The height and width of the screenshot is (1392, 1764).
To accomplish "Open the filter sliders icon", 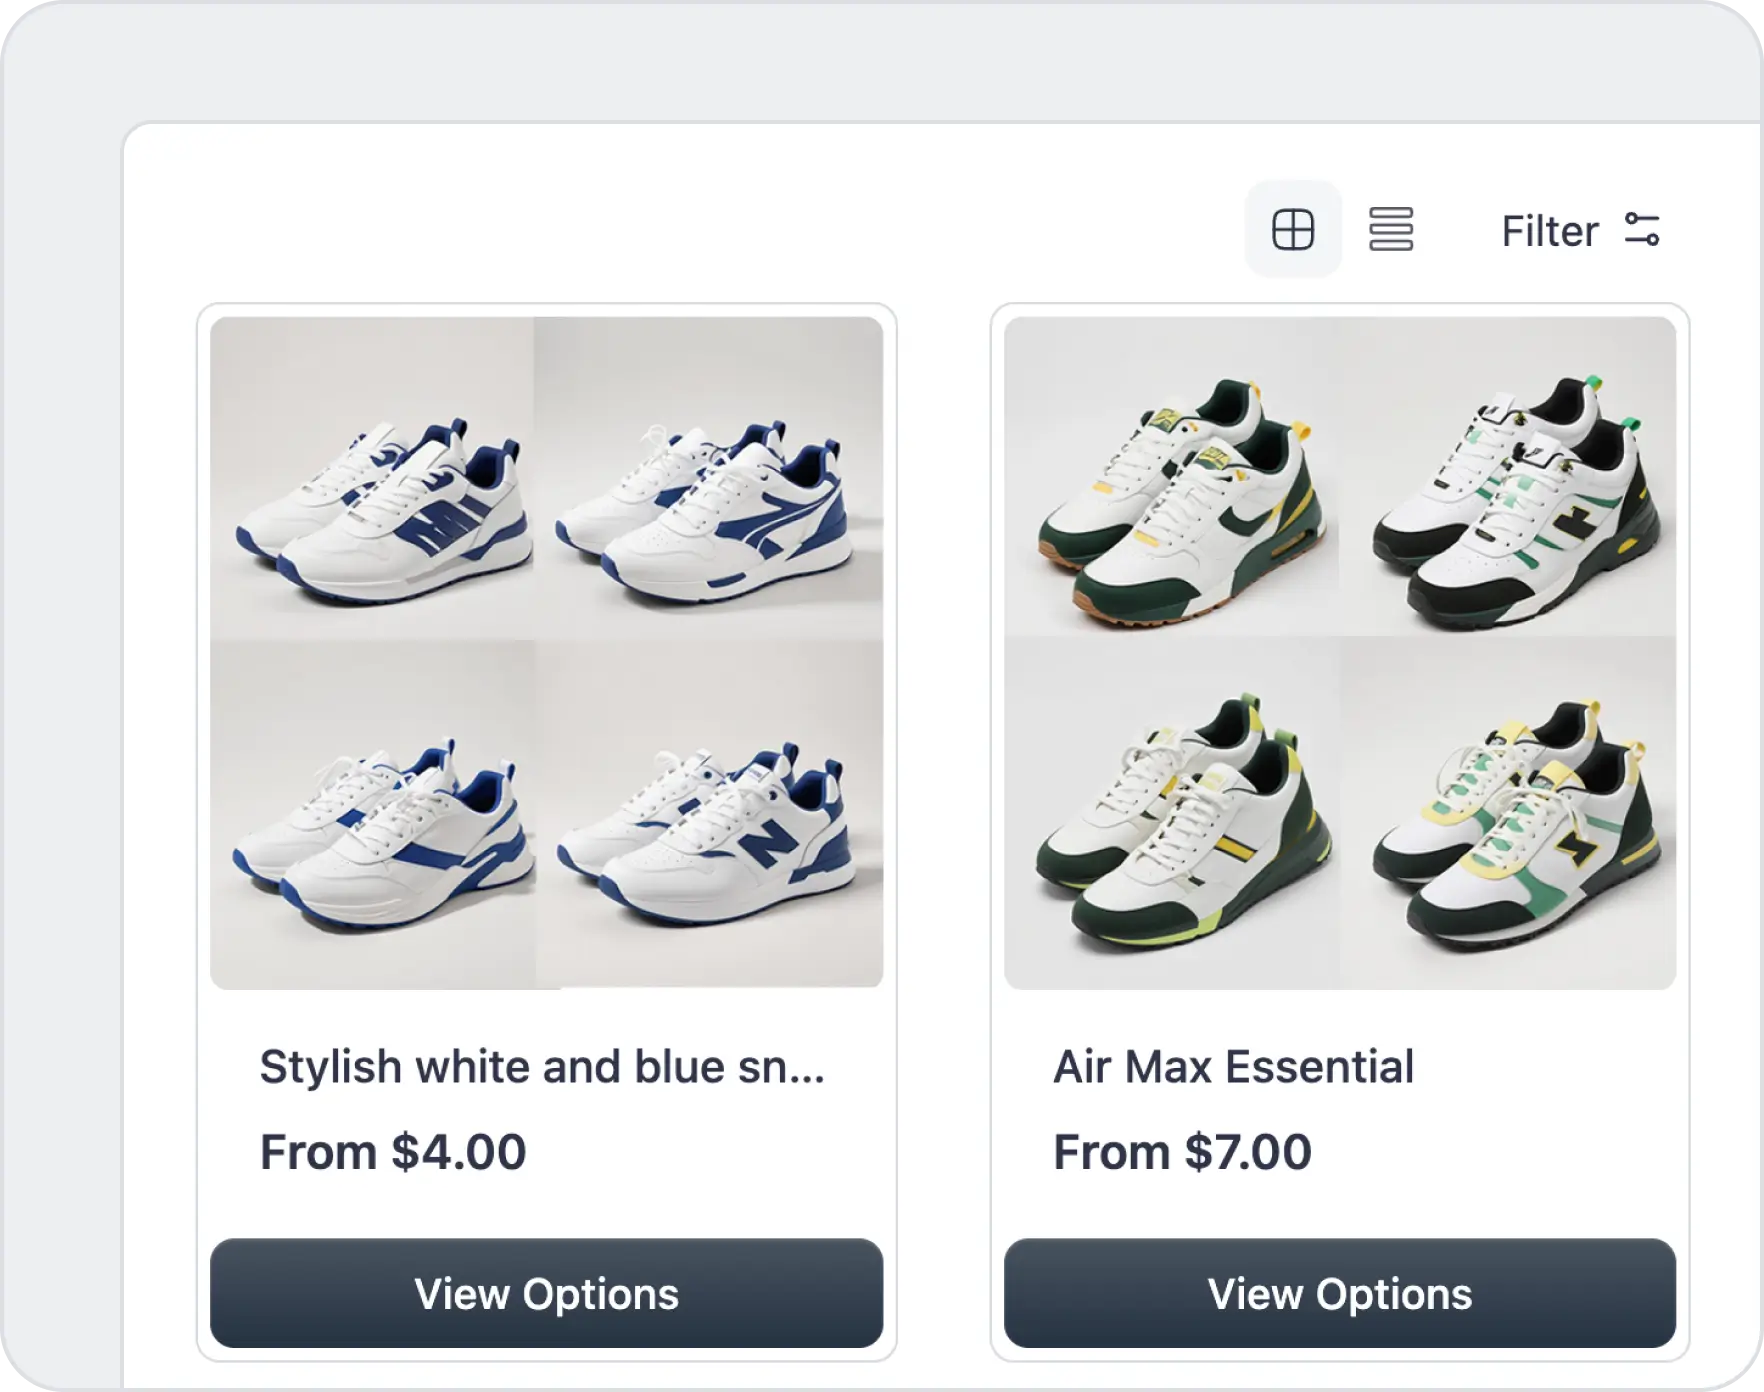I will 1642,230.
